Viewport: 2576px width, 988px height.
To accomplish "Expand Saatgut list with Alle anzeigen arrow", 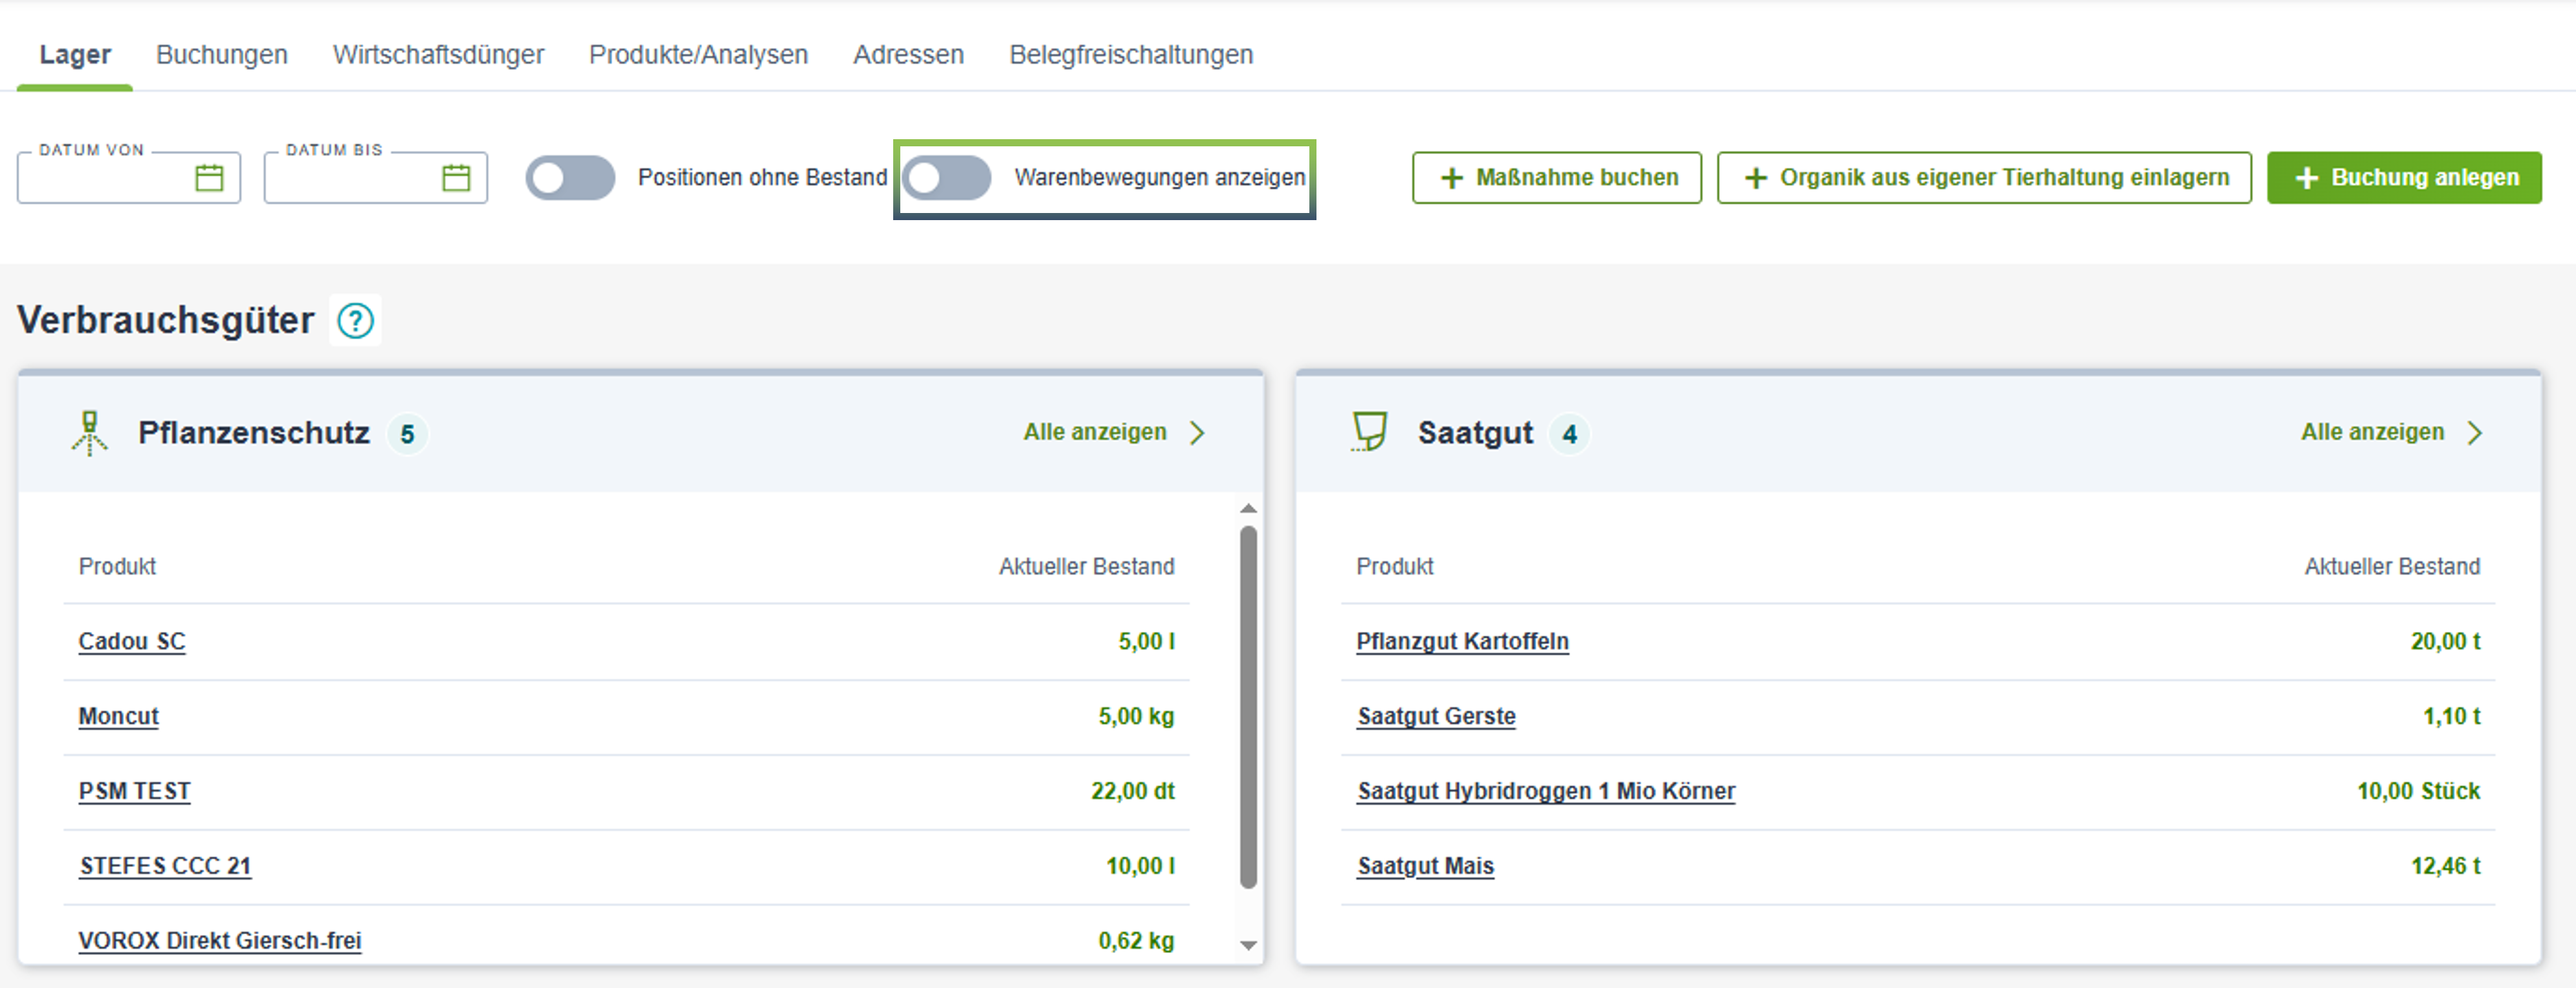I will [2474, 433].
